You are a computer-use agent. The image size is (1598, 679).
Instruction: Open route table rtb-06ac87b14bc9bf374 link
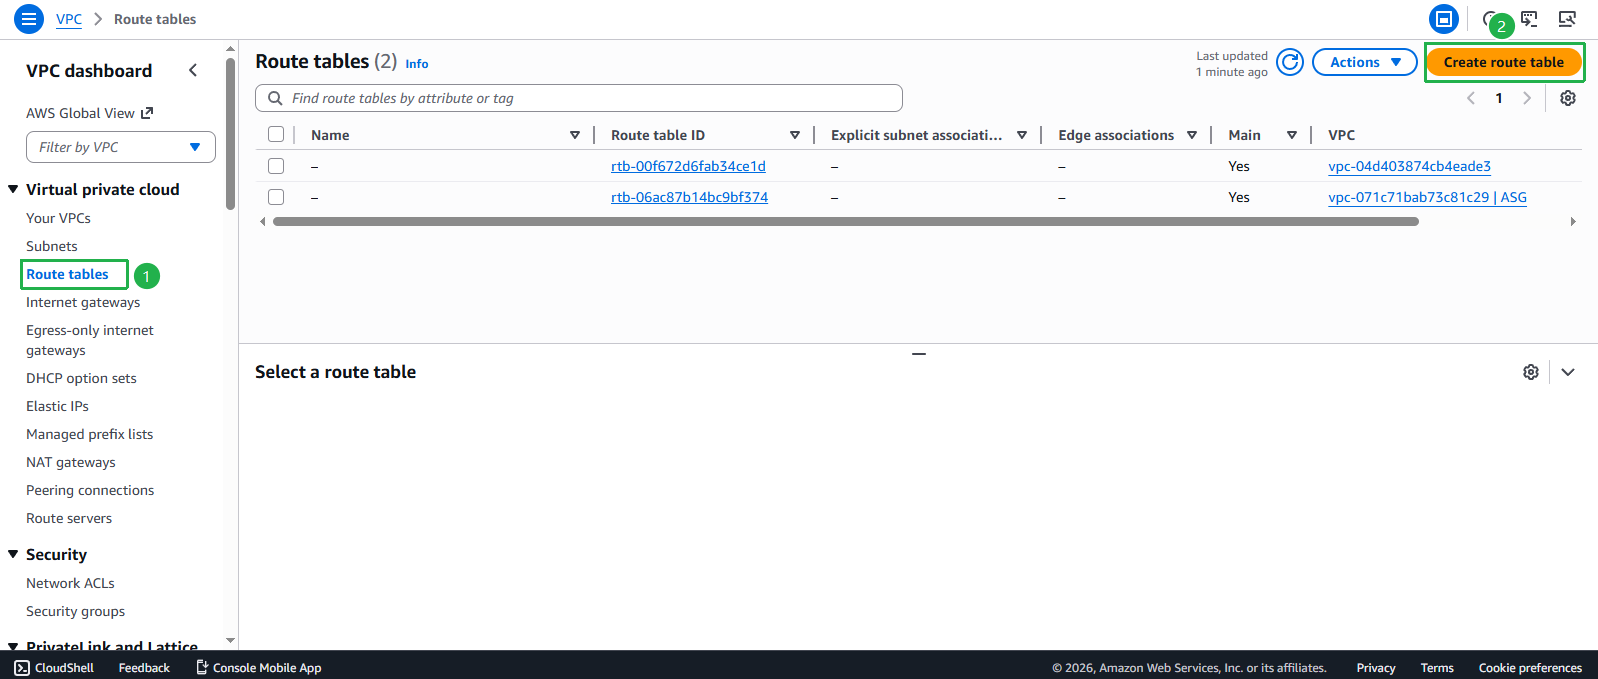coord(689,197)
